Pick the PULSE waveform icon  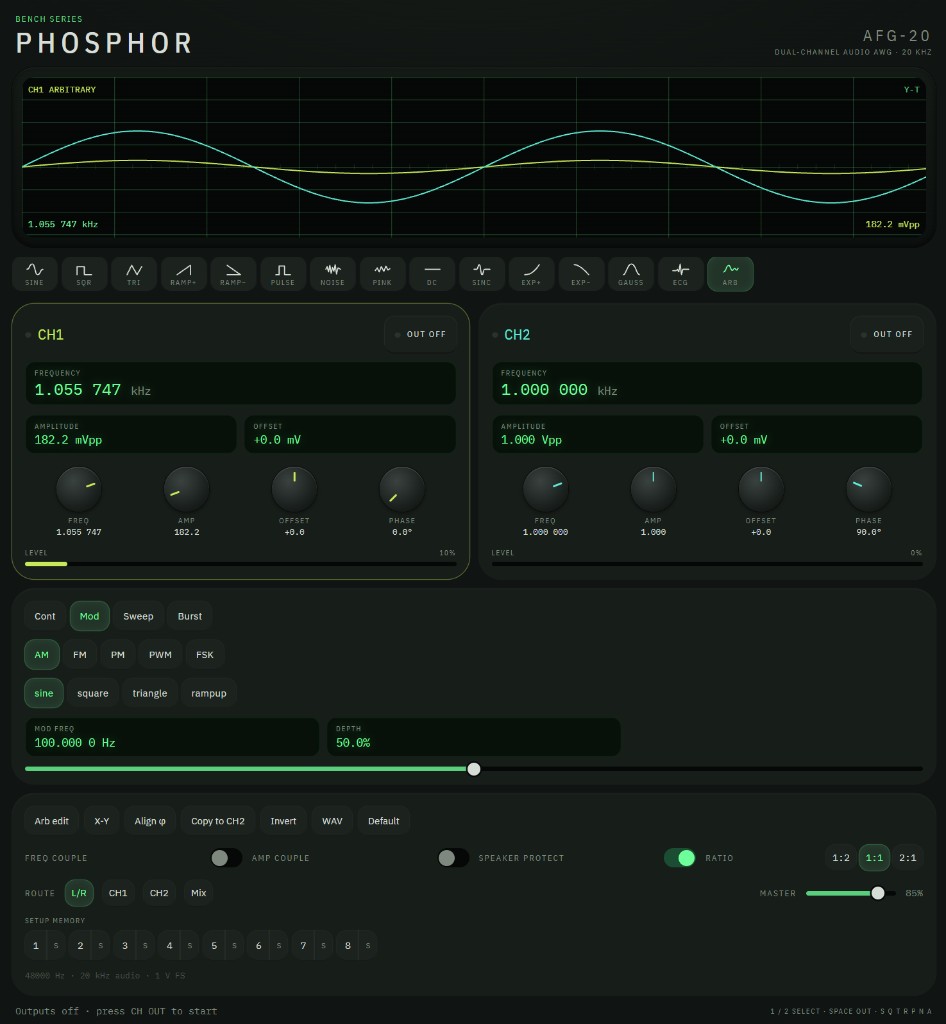[283, 274]
